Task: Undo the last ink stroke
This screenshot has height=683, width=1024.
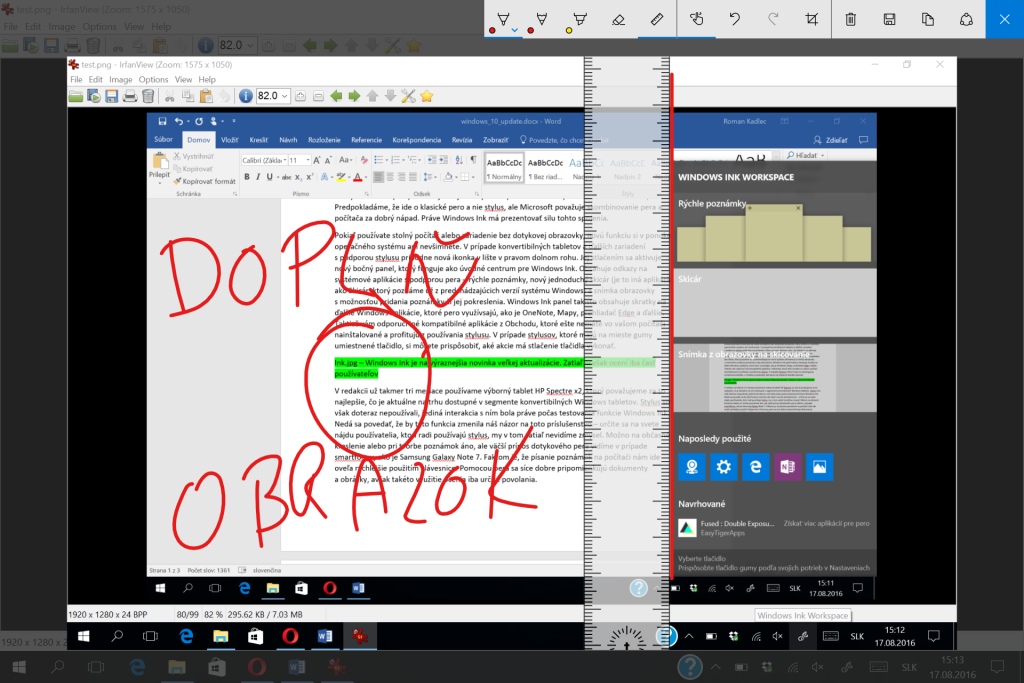Action: click(x=735, y=18)
